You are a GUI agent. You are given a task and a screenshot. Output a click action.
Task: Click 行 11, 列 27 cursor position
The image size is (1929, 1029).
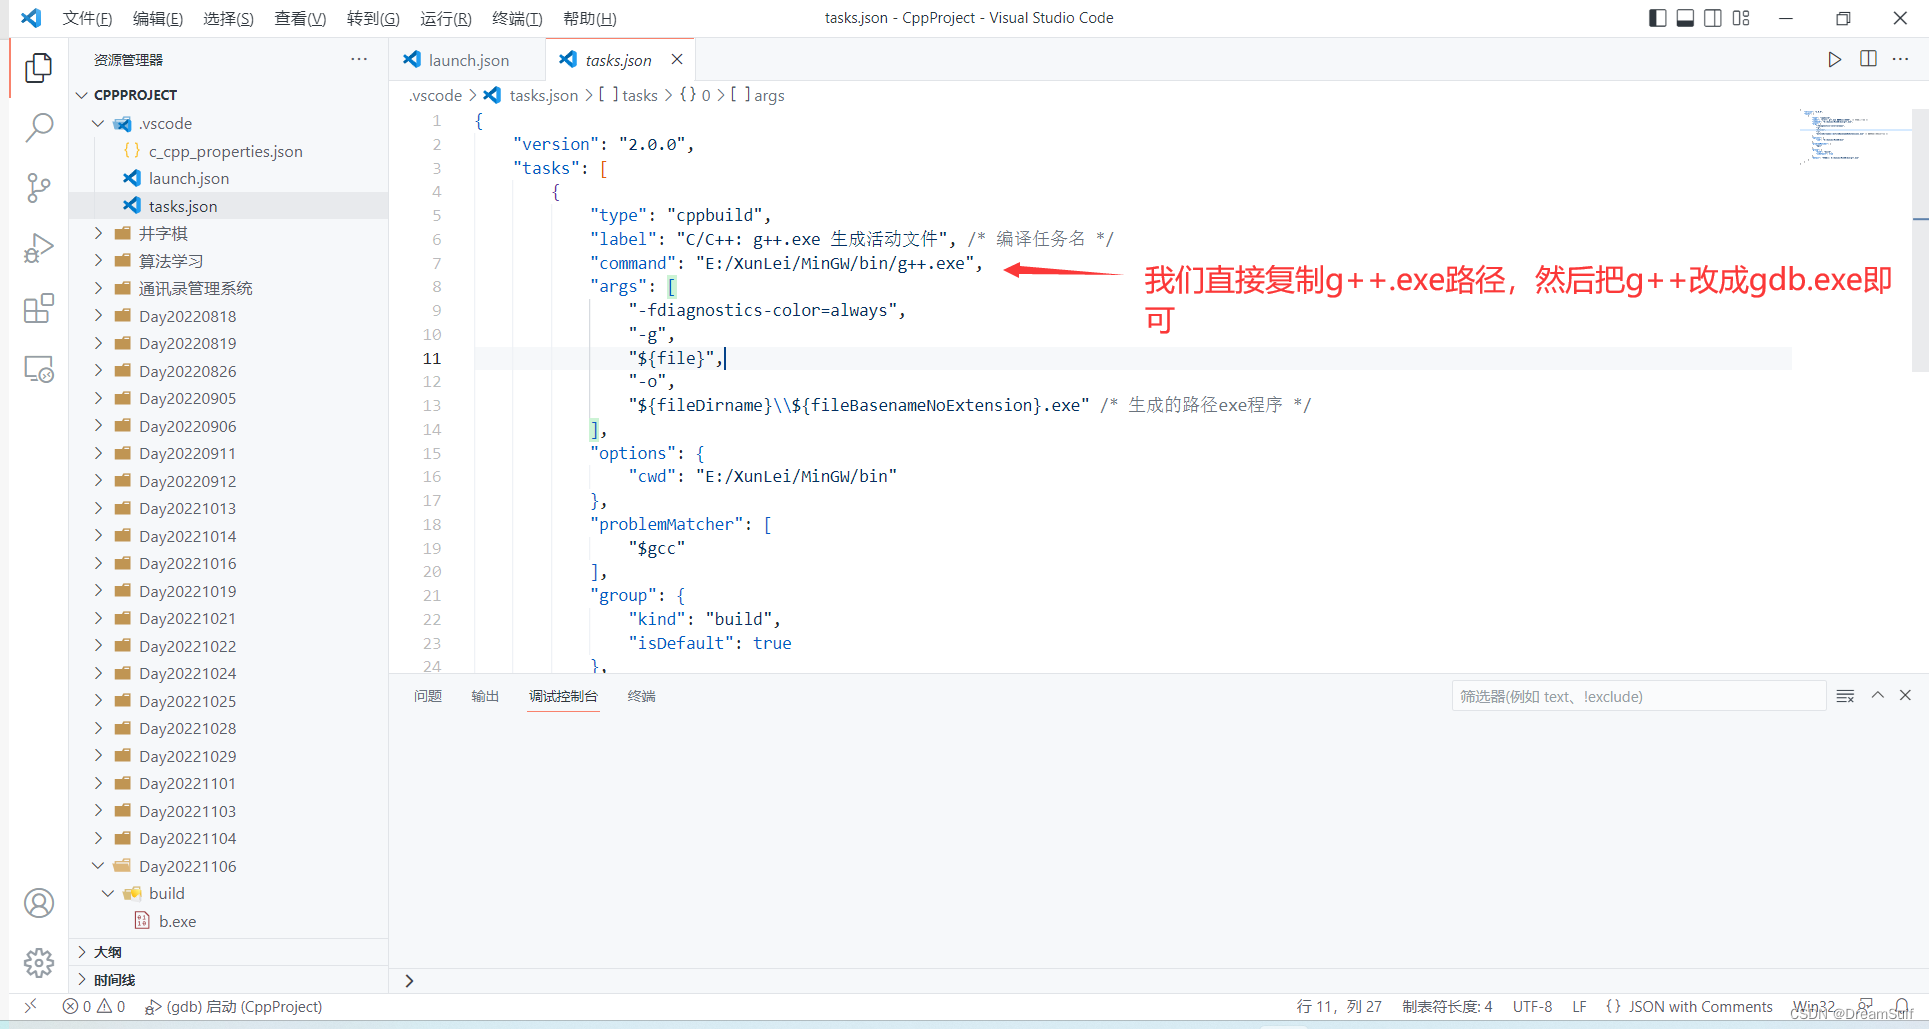click(1339, 1006)
